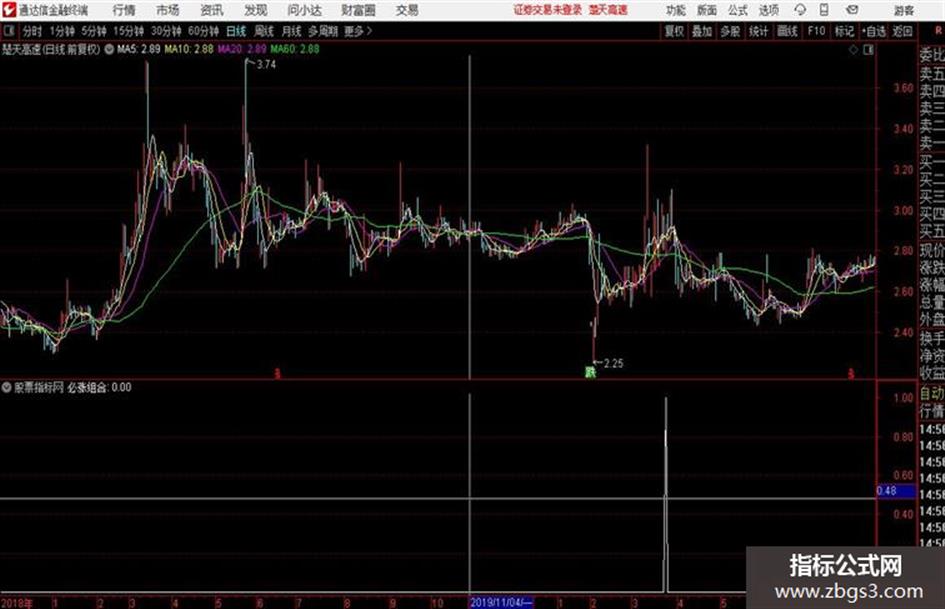
Task: Open the 公式 menu
Action: [x=737, y=10]
